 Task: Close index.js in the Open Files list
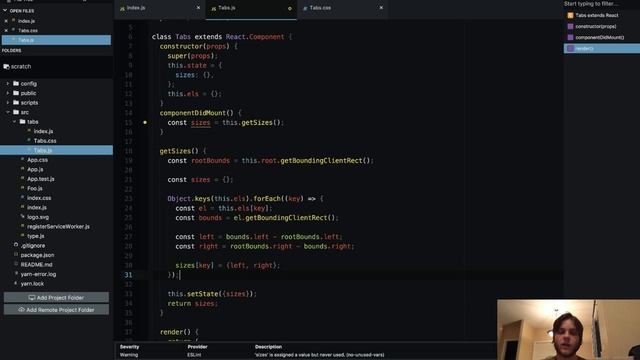tap(6, 21)
